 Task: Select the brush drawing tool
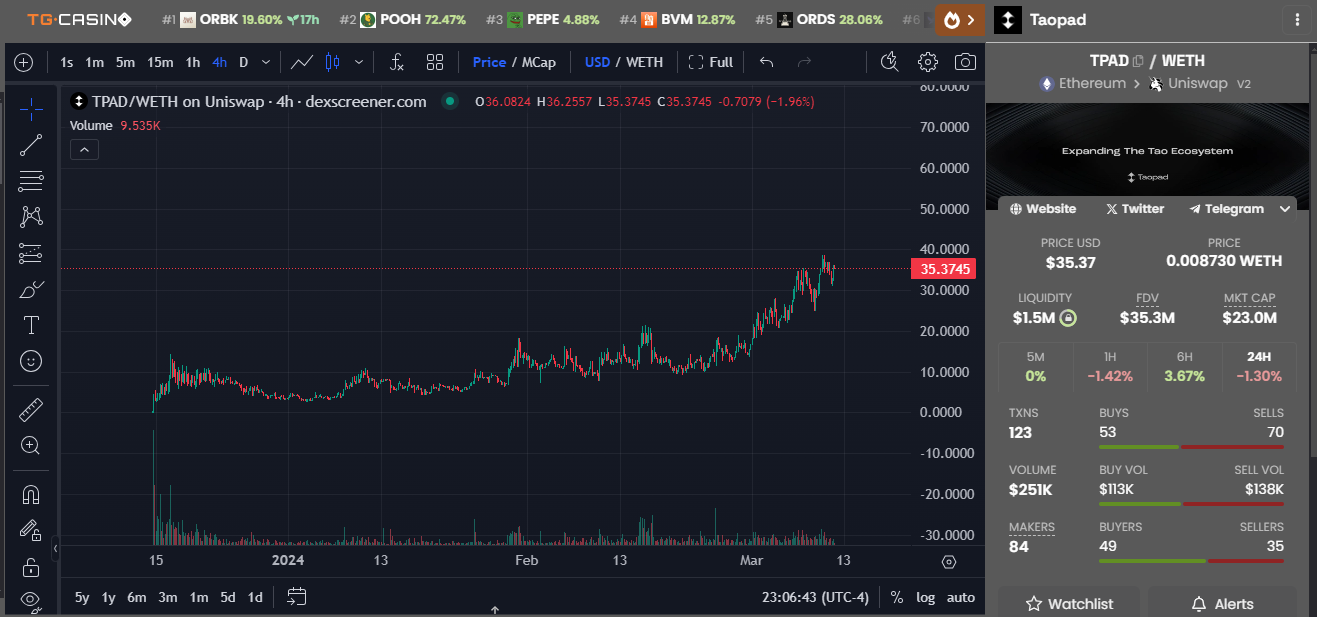pyautogui.click(x=31, y=289)
